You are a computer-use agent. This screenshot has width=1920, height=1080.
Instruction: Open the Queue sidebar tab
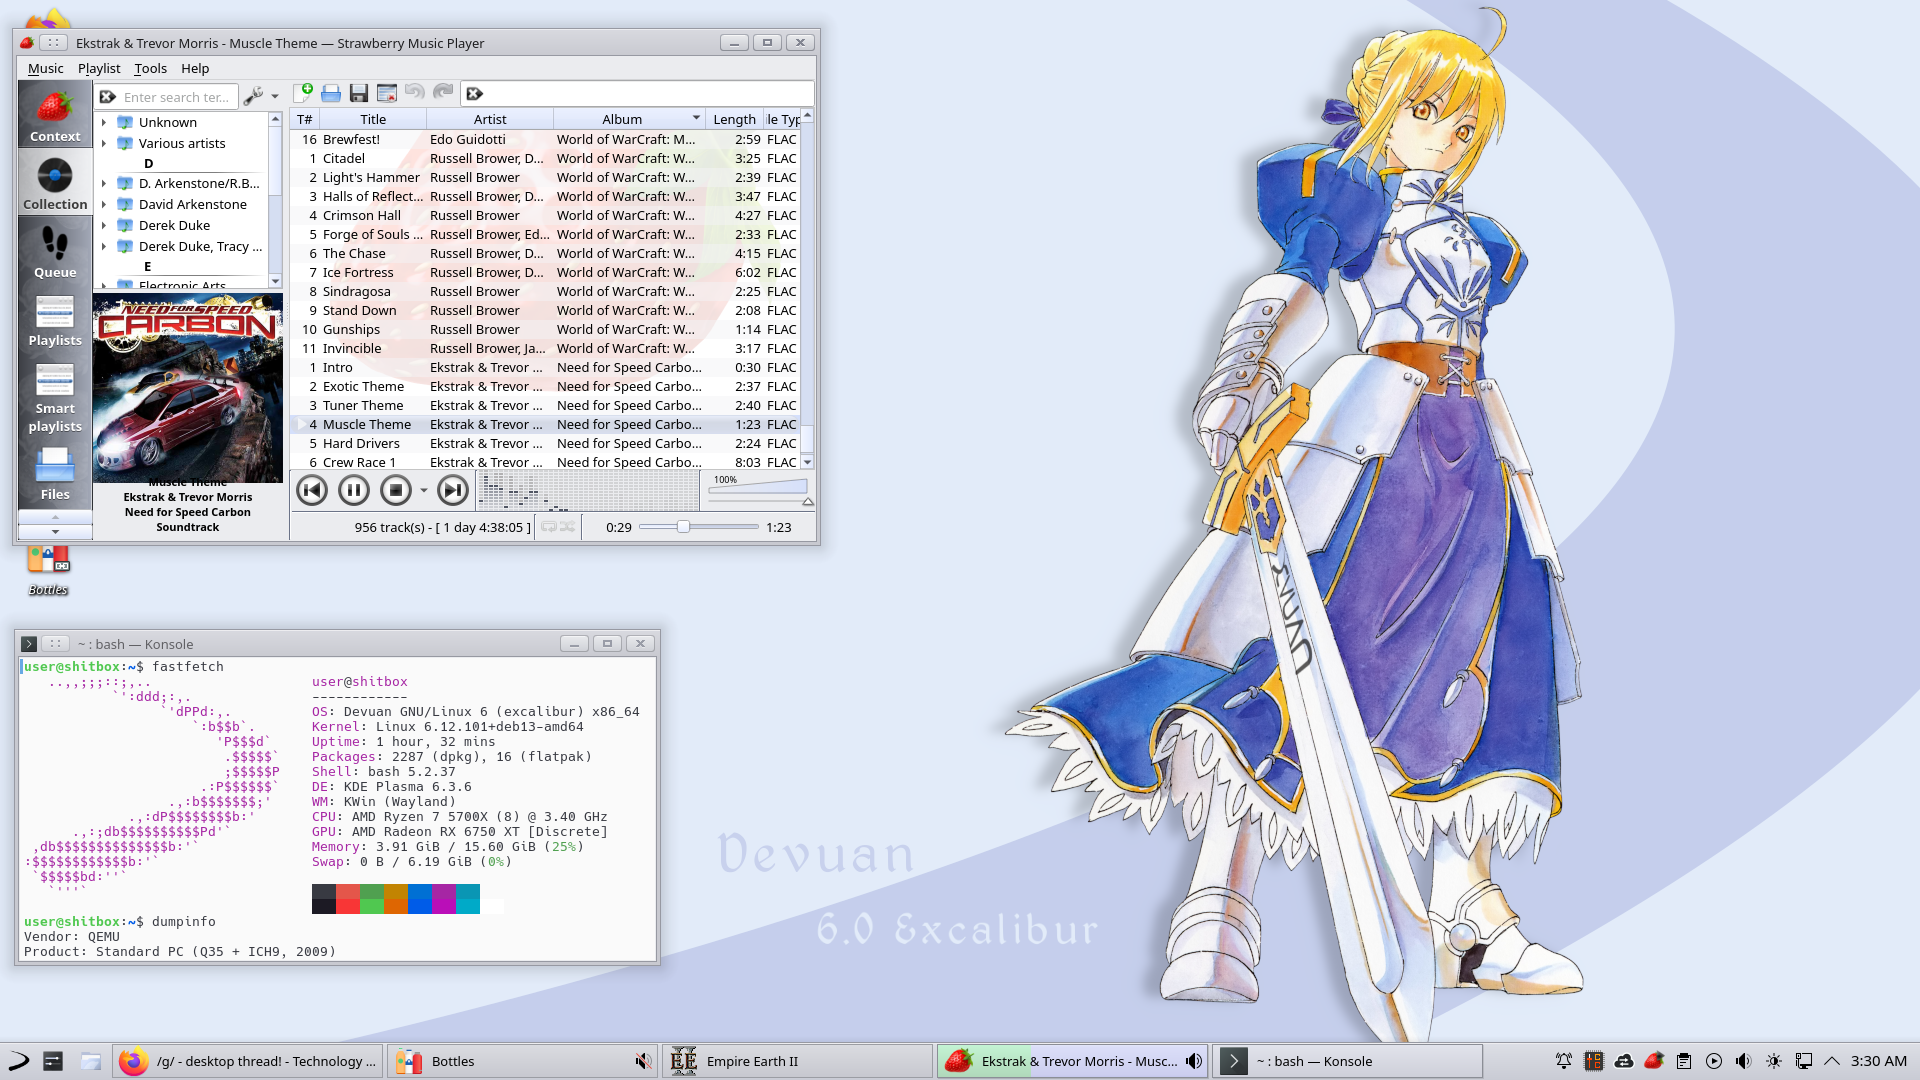[55, 251]
